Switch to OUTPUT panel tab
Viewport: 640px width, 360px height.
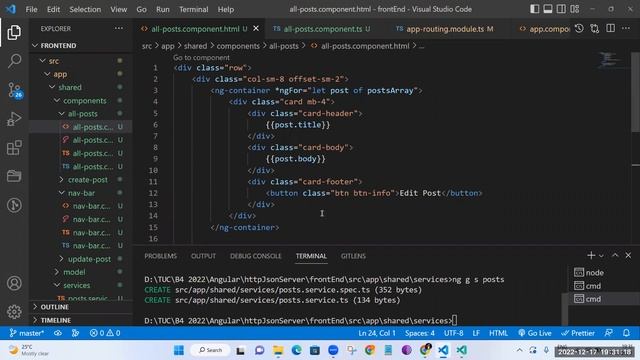click(x=203, y=256)
